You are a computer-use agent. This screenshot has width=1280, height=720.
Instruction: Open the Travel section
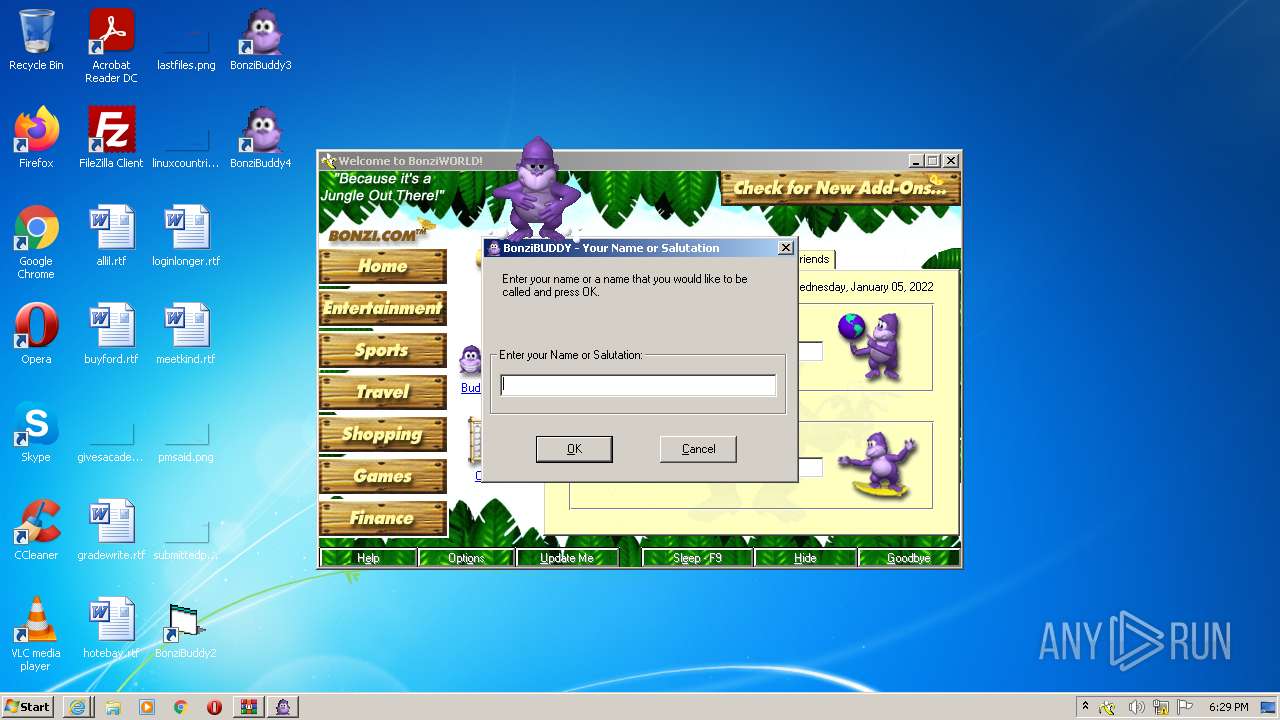382,392
